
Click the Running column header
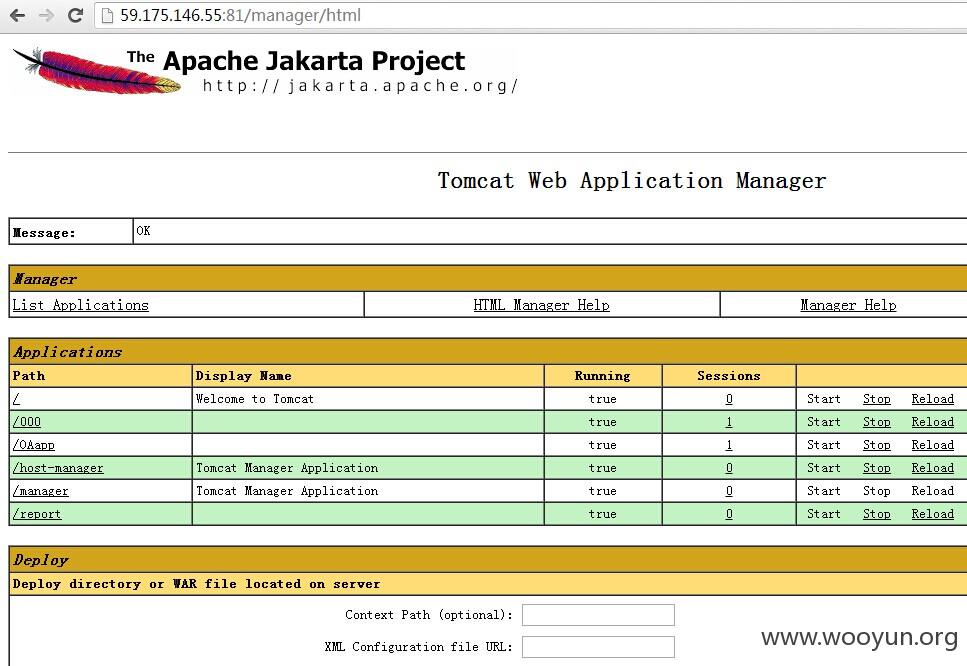click(603, 376)
